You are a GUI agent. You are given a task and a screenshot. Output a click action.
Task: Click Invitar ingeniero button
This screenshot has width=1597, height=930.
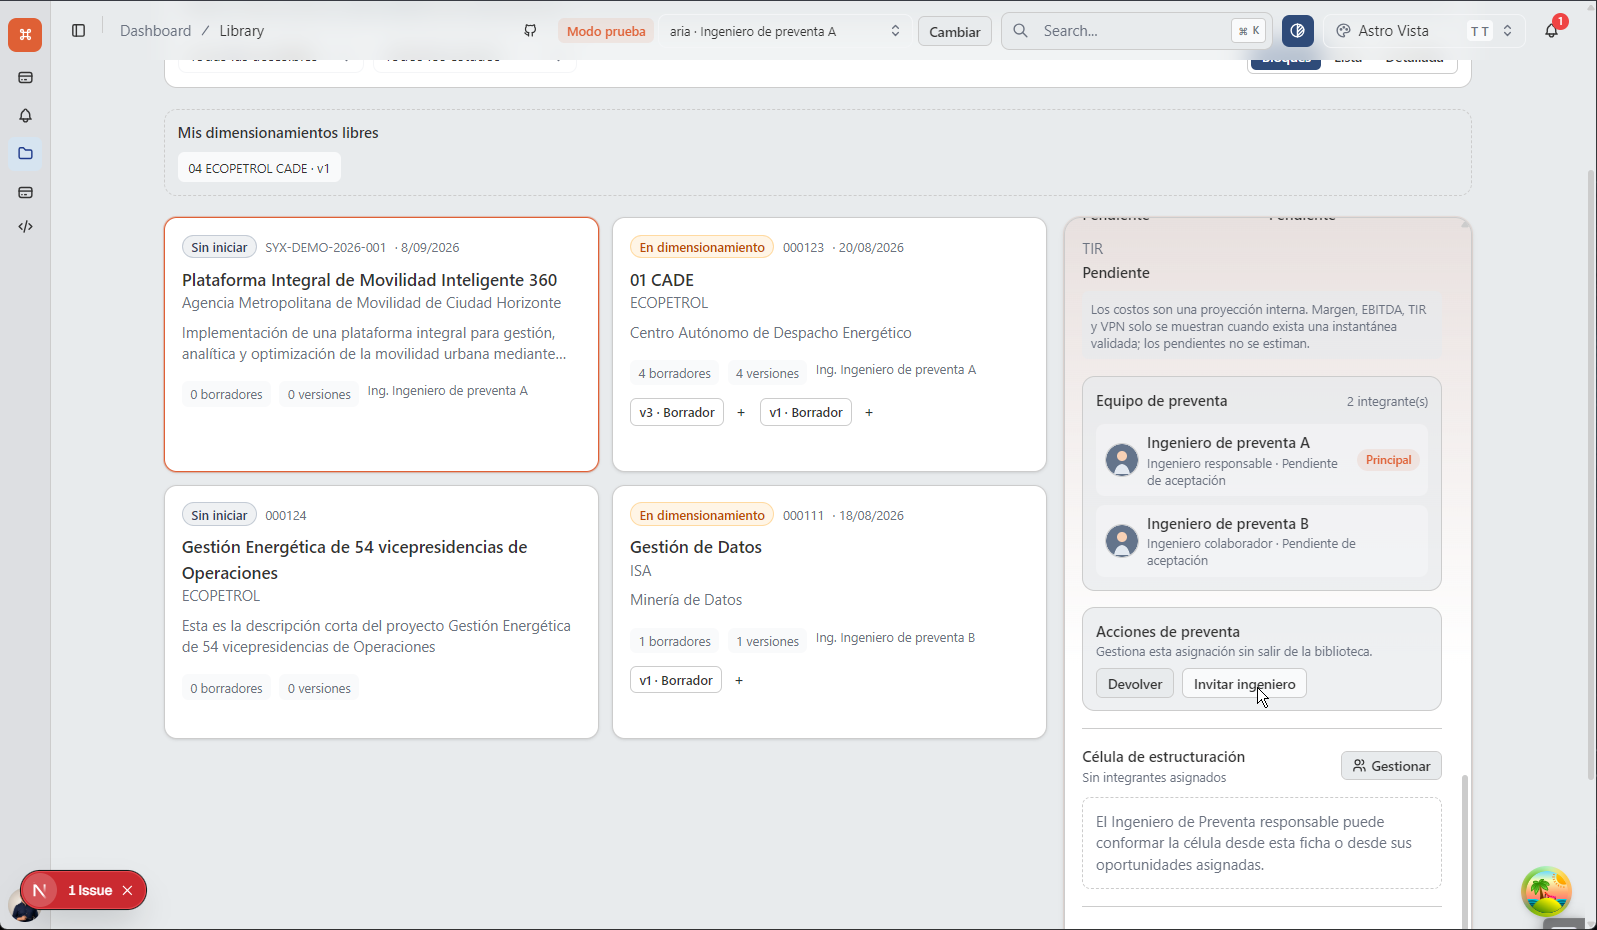1244,684
